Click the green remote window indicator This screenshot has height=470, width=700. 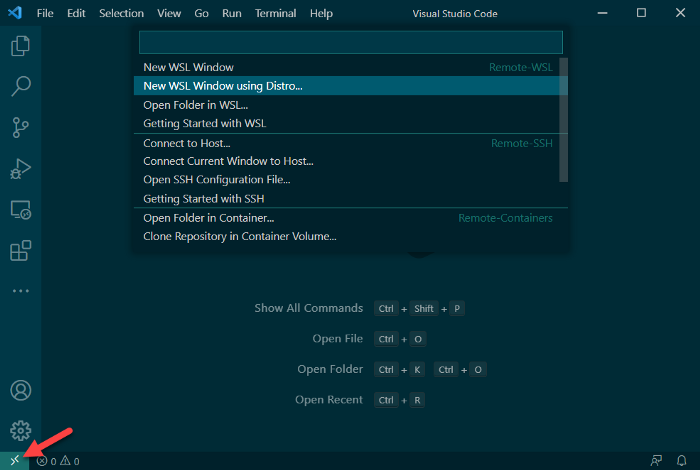point(14,461)
